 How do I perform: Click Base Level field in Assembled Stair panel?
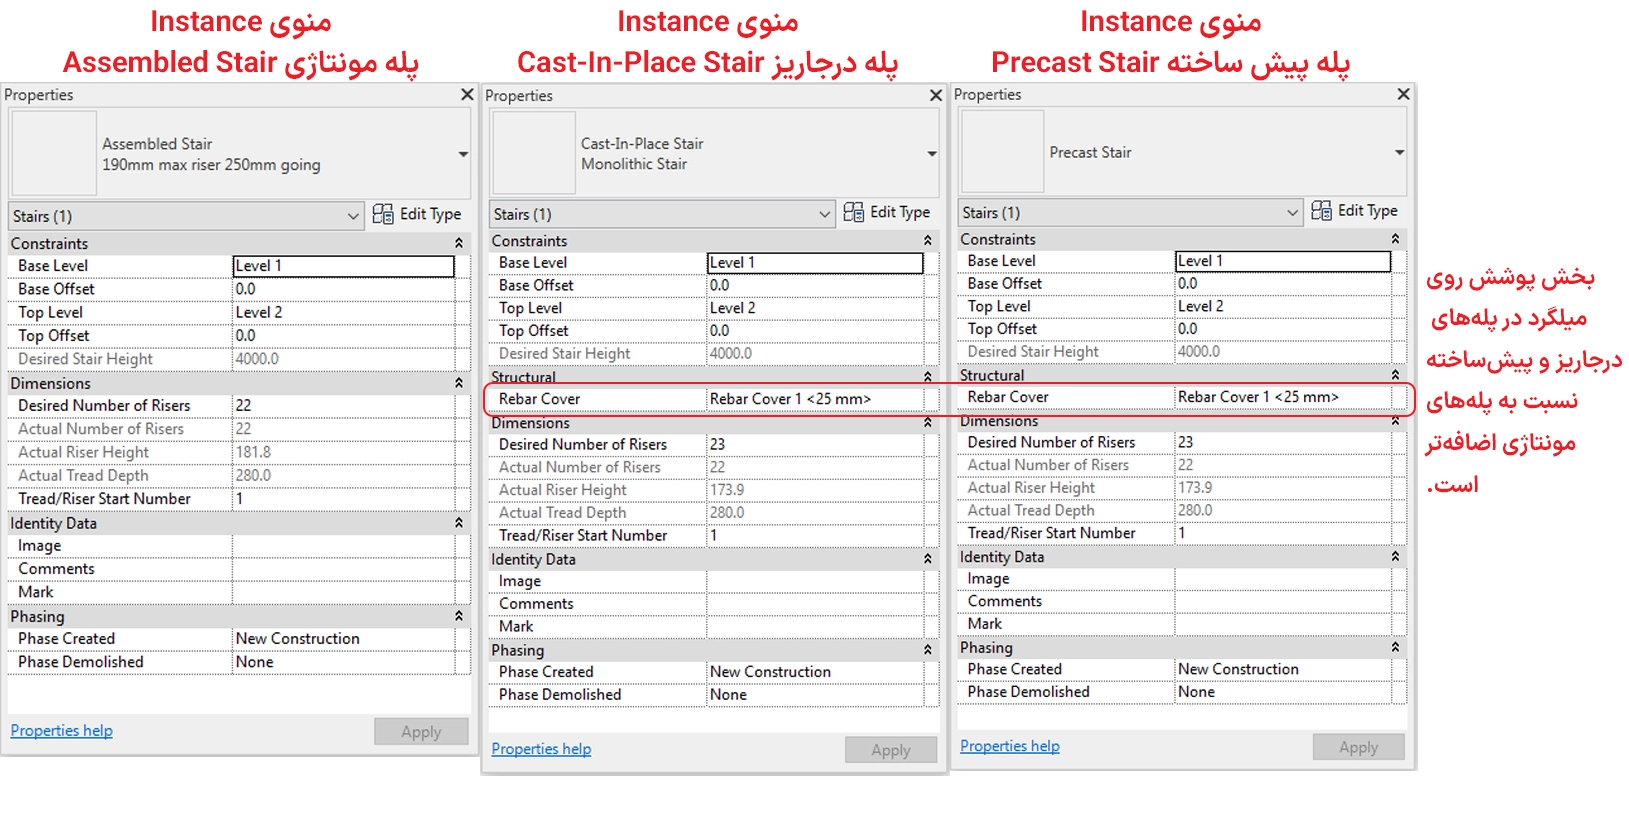343,266
